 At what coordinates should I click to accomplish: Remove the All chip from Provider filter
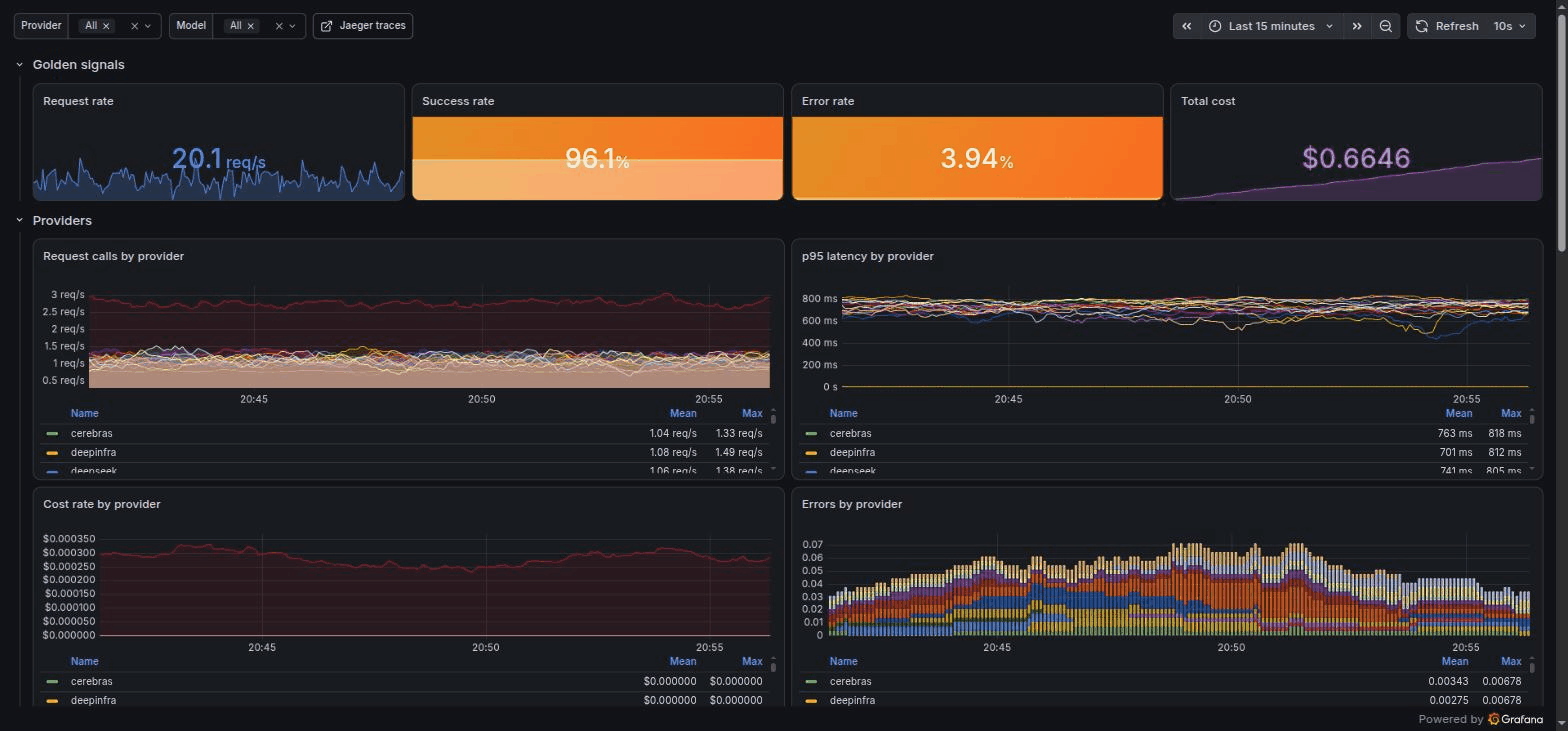[x=107, y=26]
